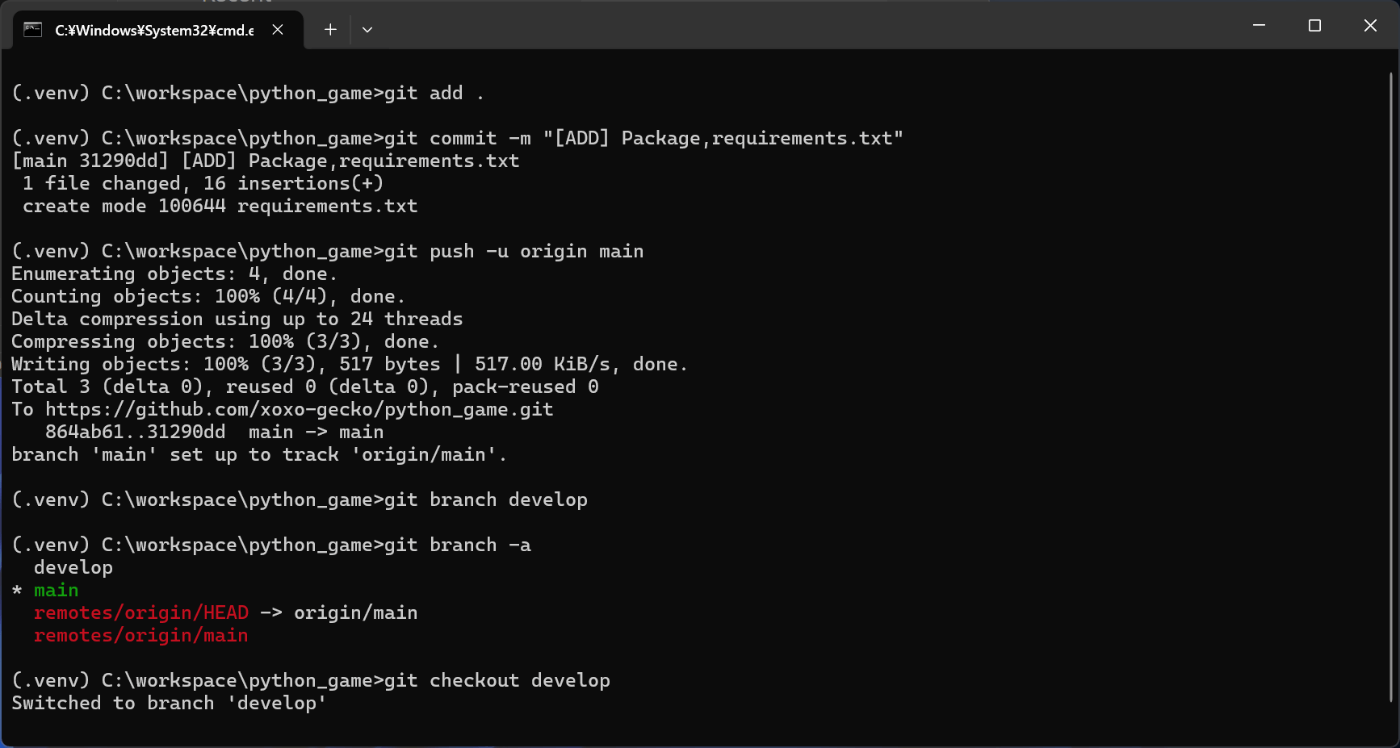Click the "Switched to branch 'develop'" output line

click(x=169, y=703)
